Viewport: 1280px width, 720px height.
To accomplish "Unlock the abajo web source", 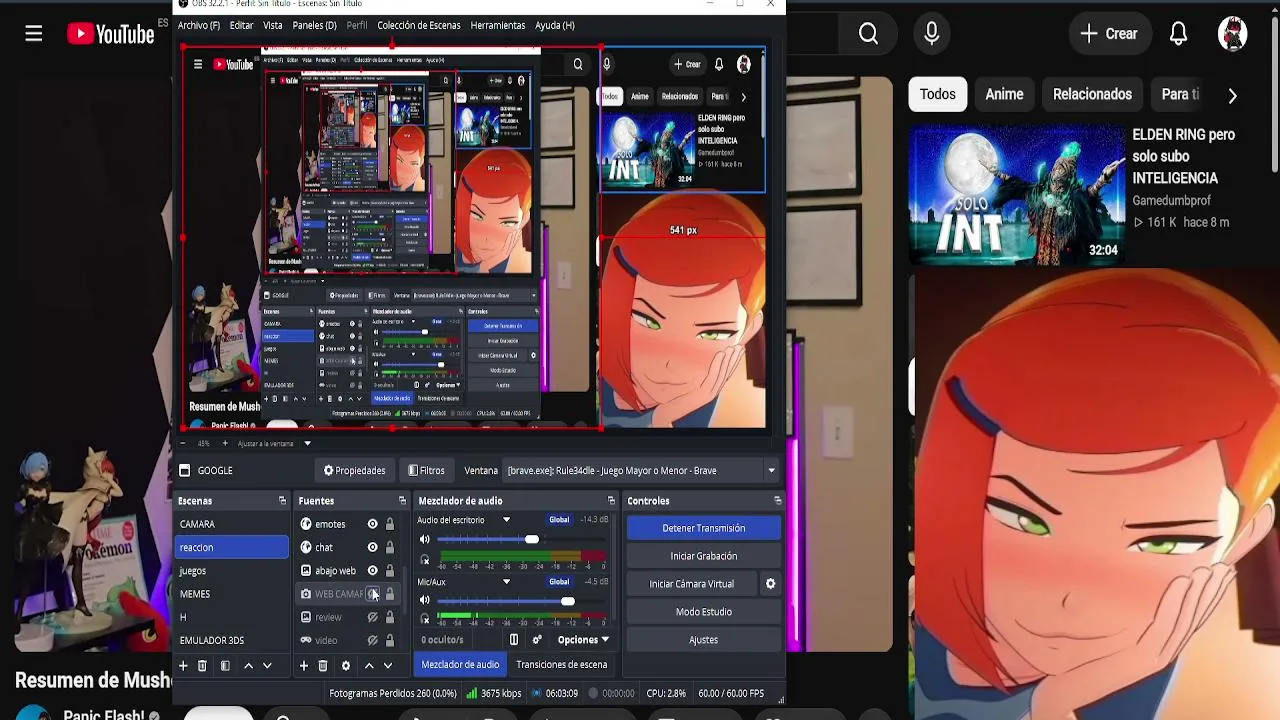I will (x=390, y=571).
